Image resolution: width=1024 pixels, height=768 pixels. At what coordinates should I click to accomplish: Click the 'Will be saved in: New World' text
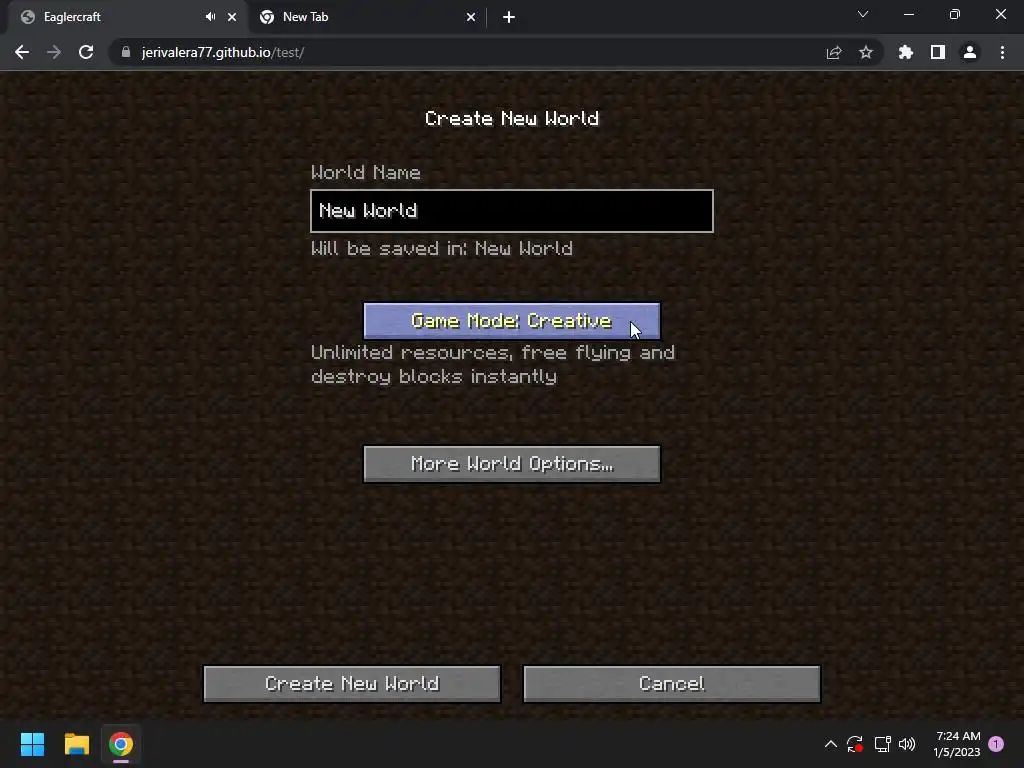tap(442, 249)
